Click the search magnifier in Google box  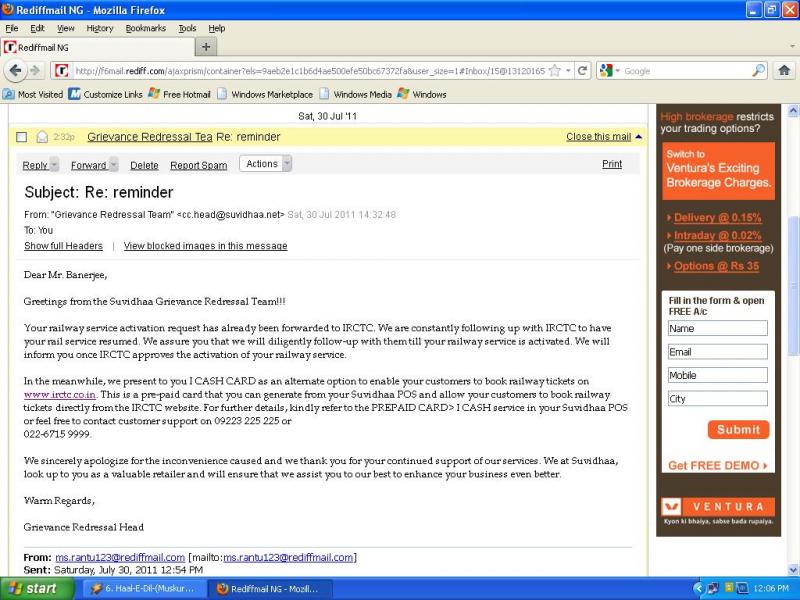click(x=759, y=70)
